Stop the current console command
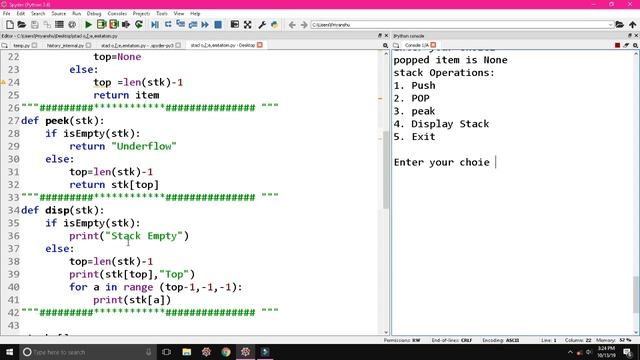Viewport: 640px width, 360px height. pos(618,45)
